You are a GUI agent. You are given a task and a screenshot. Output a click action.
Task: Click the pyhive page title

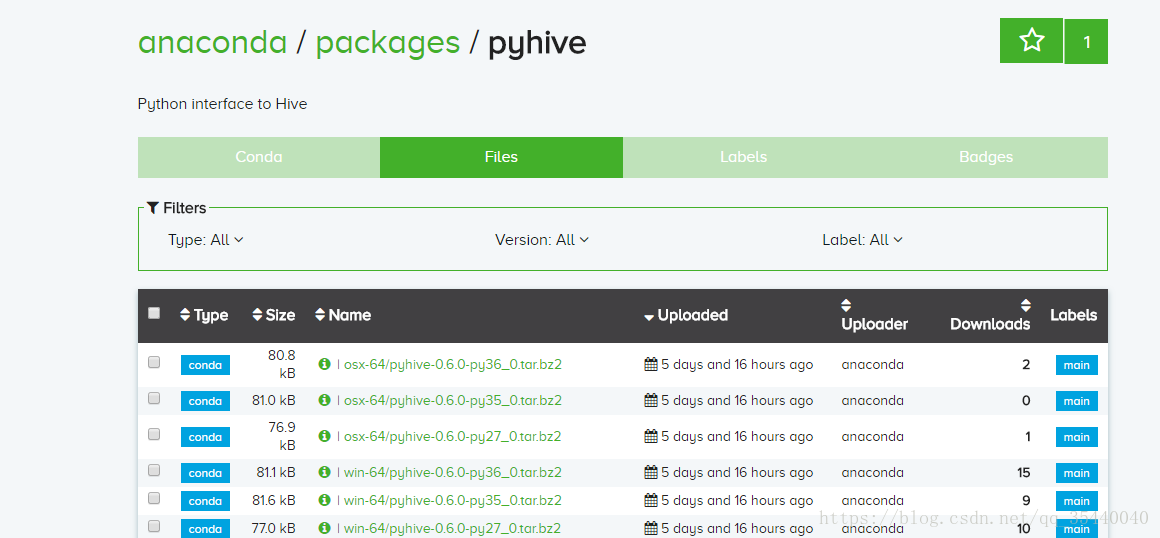coord(537,44)
